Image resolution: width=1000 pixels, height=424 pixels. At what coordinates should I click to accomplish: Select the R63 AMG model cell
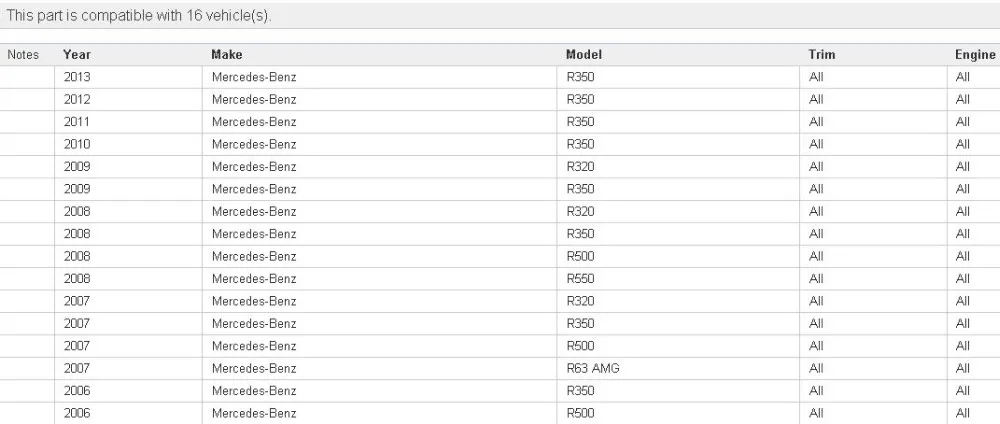coord(593,368)
